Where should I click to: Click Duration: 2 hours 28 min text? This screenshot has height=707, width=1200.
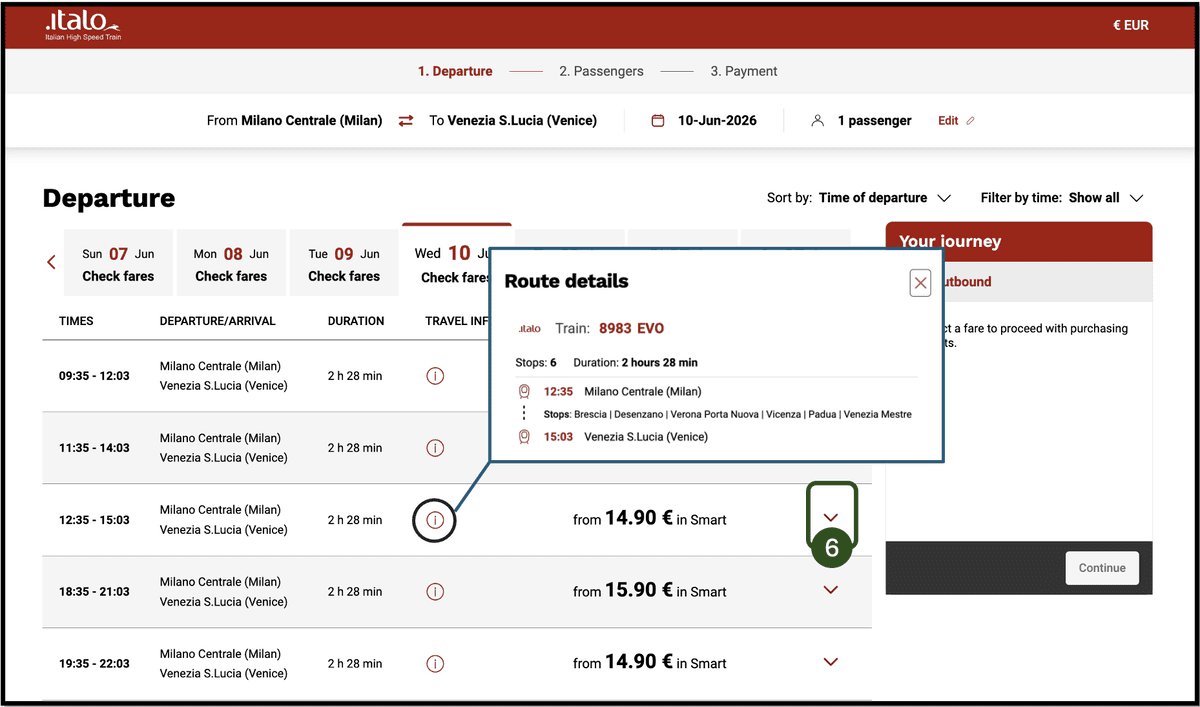tap(635, 362)
